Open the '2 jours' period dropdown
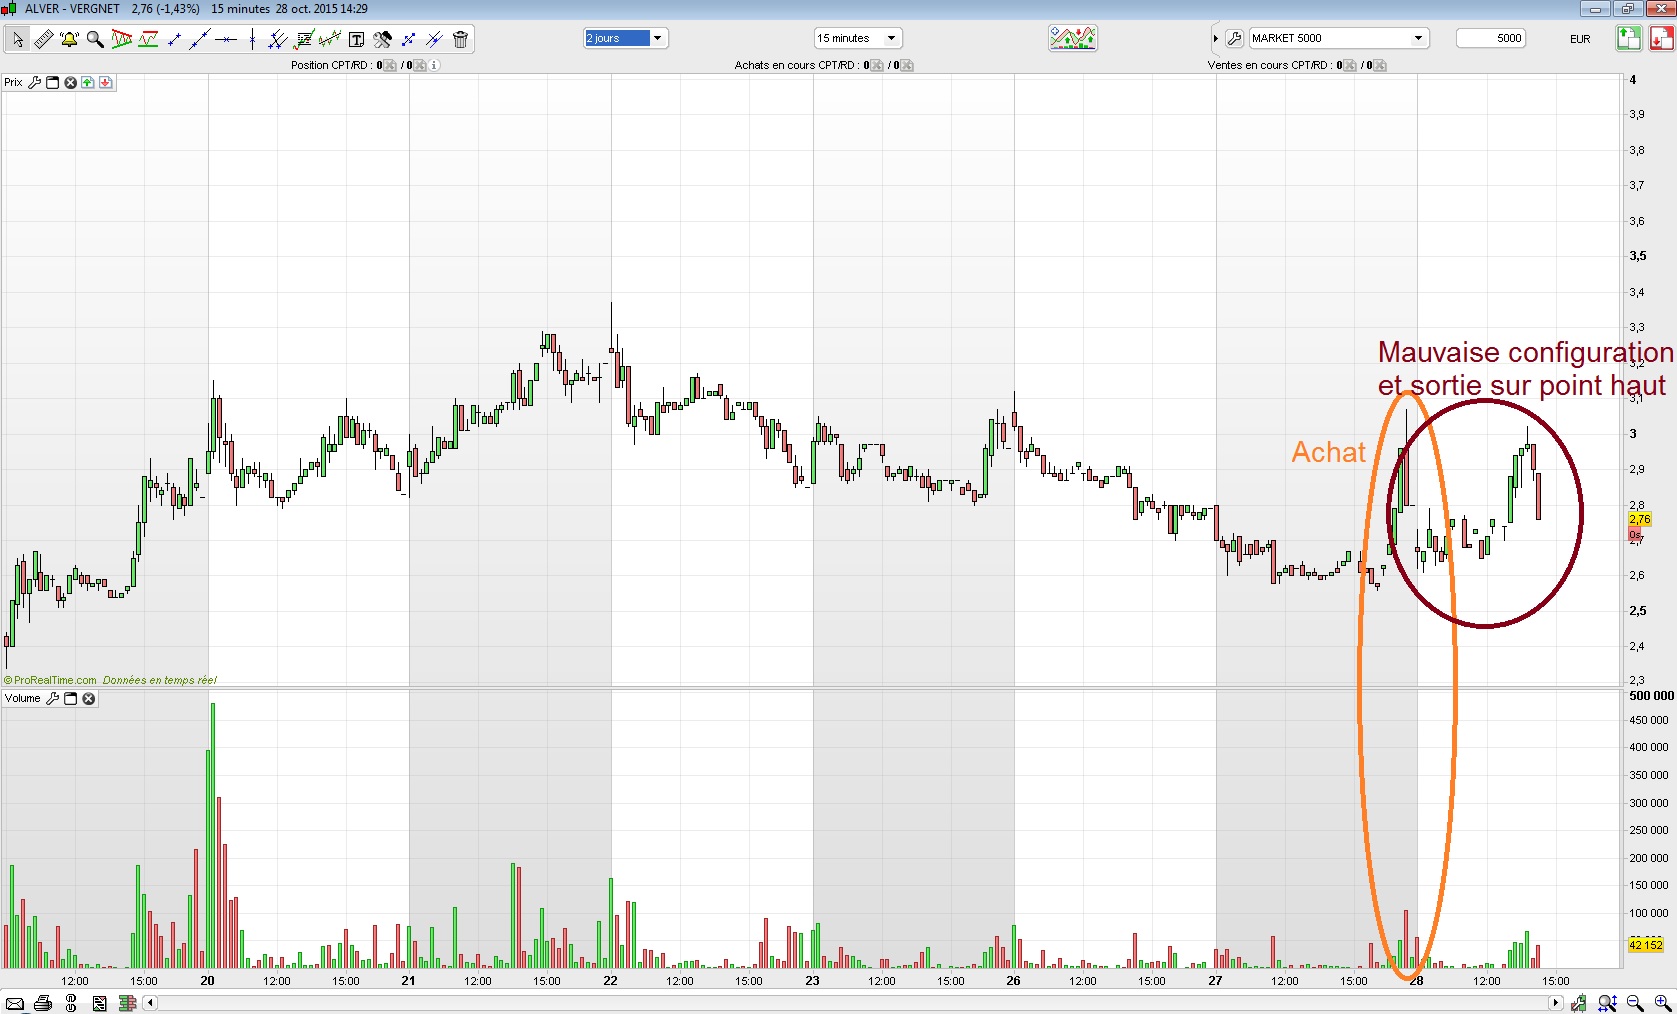The height and width of the screenshot is (1014, 1677). (626, 38)
